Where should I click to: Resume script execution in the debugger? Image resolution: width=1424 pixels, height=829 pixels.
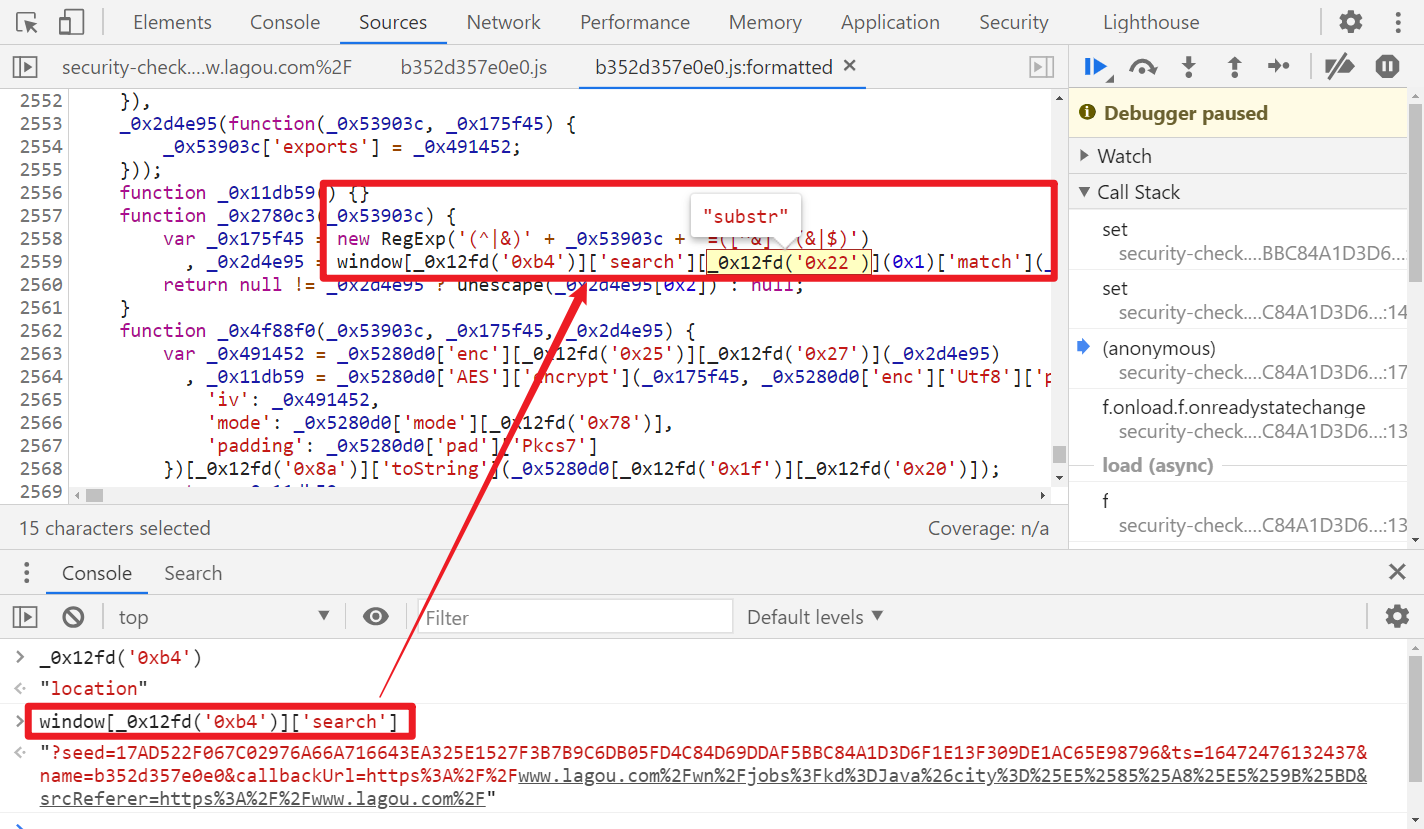[x=1097, y=67]
